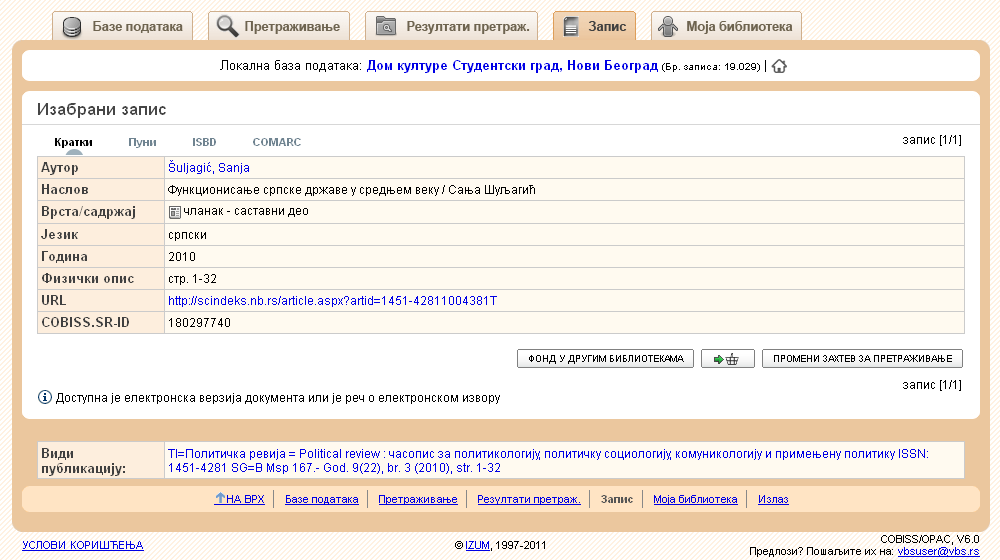Open the Претраживање tab
This screenshot has width=1000, height=560.
(x=279, y=26)
